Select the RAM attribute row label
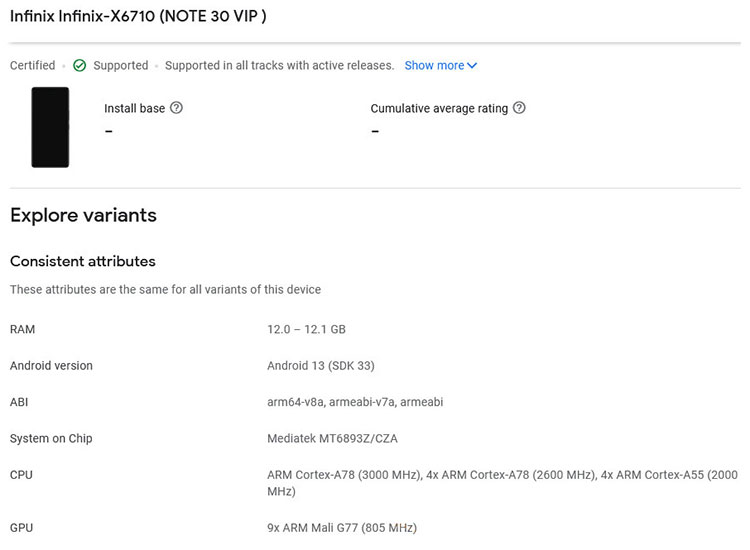This screenshot has width=750, height=550. (x=22, y=329)
